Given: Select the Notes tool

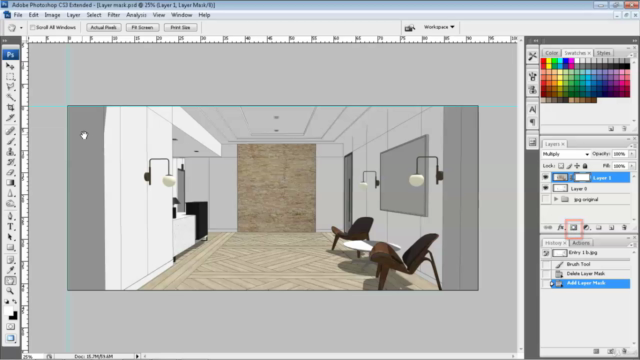Looking at the screenshot, I should tap(10, 260).
